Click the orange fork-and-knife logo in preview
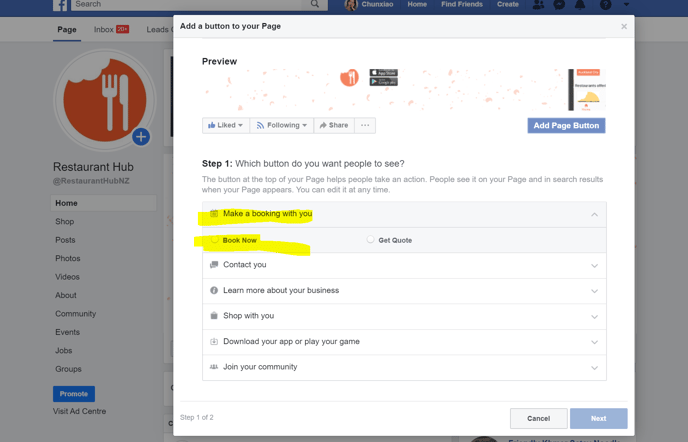 [349, 78]
